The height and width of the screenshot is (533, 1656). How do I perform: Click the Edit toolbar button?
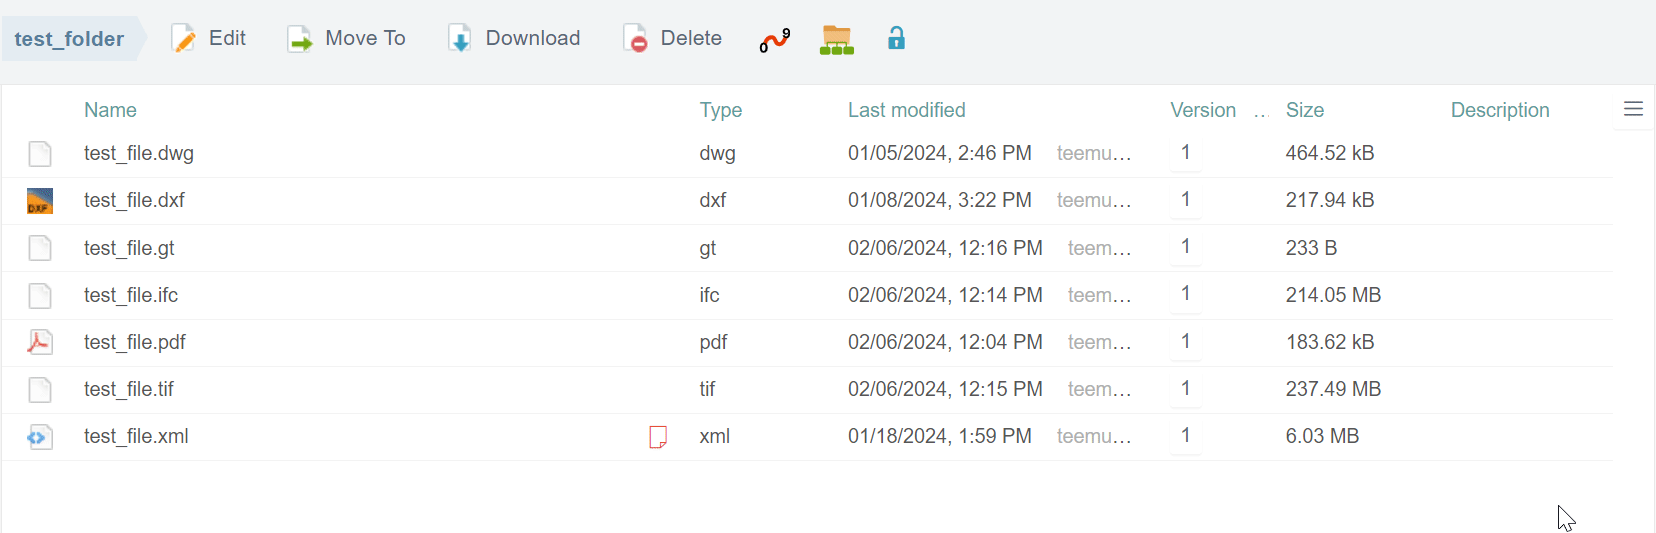209,39
